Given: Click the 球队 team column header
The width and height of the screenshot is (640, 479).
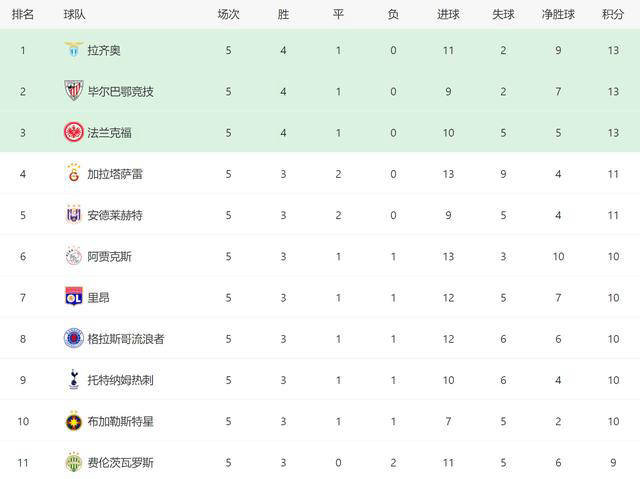Looking at the screenshot, I should [74, 14].
